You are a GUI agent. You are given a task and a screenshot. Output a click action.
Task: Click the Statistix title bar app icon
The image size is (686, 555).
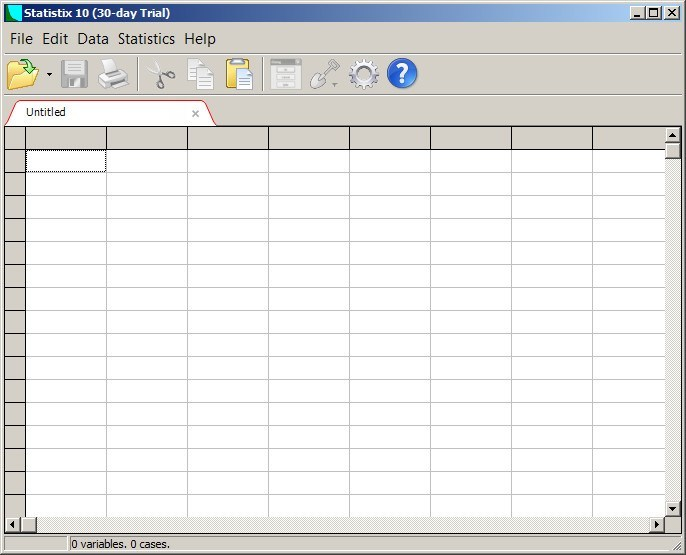point(14,13)
